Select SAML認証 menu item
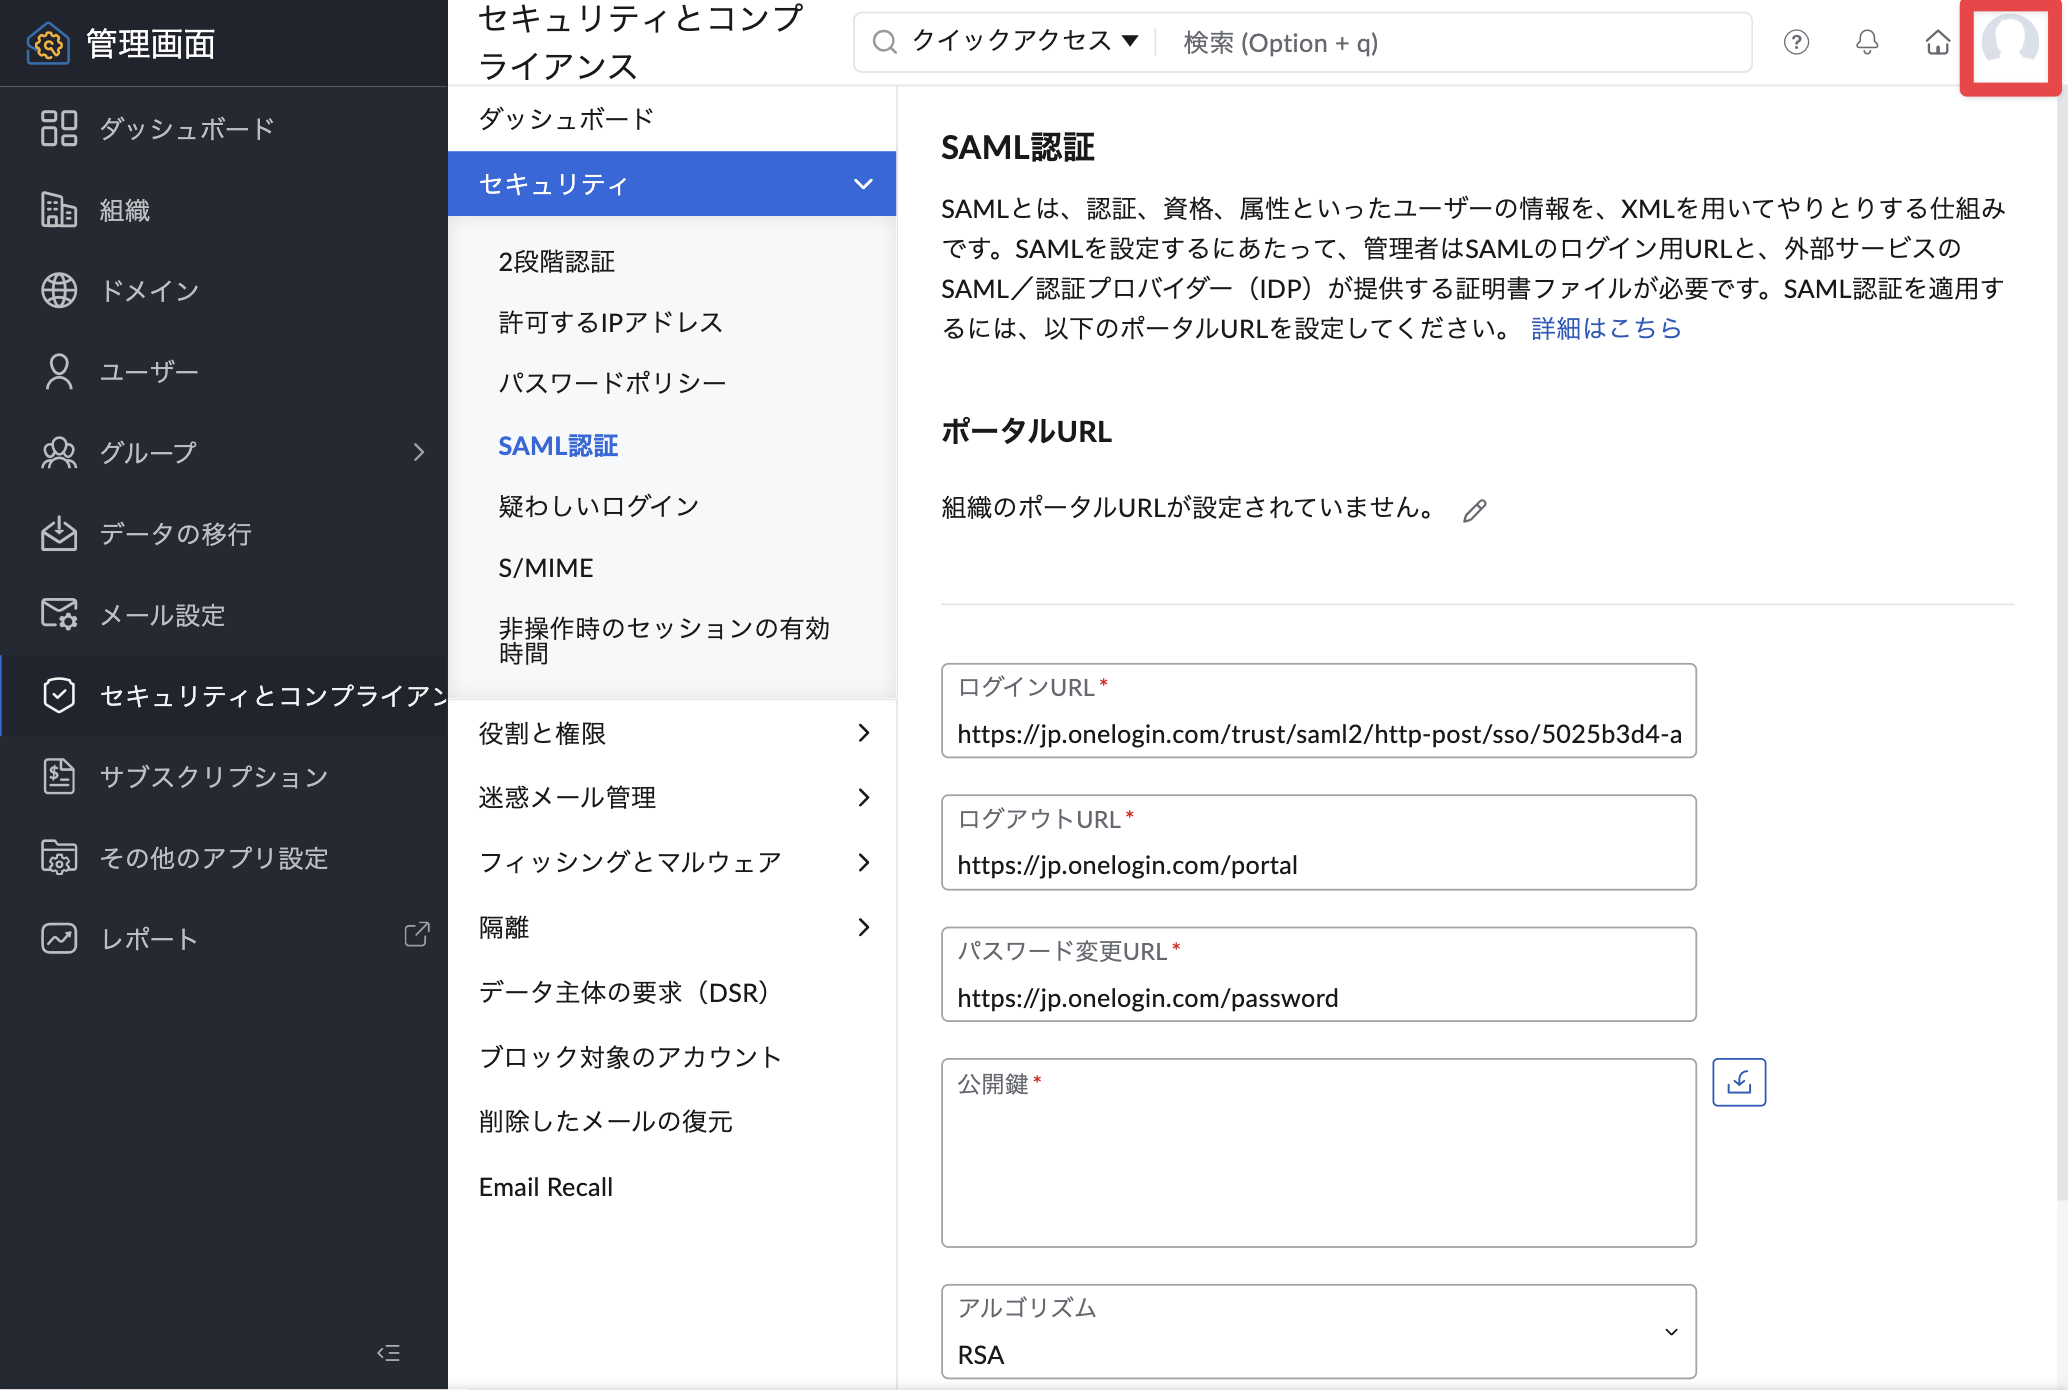This screenshot has width=2068, height=1390. click(558, 446)
